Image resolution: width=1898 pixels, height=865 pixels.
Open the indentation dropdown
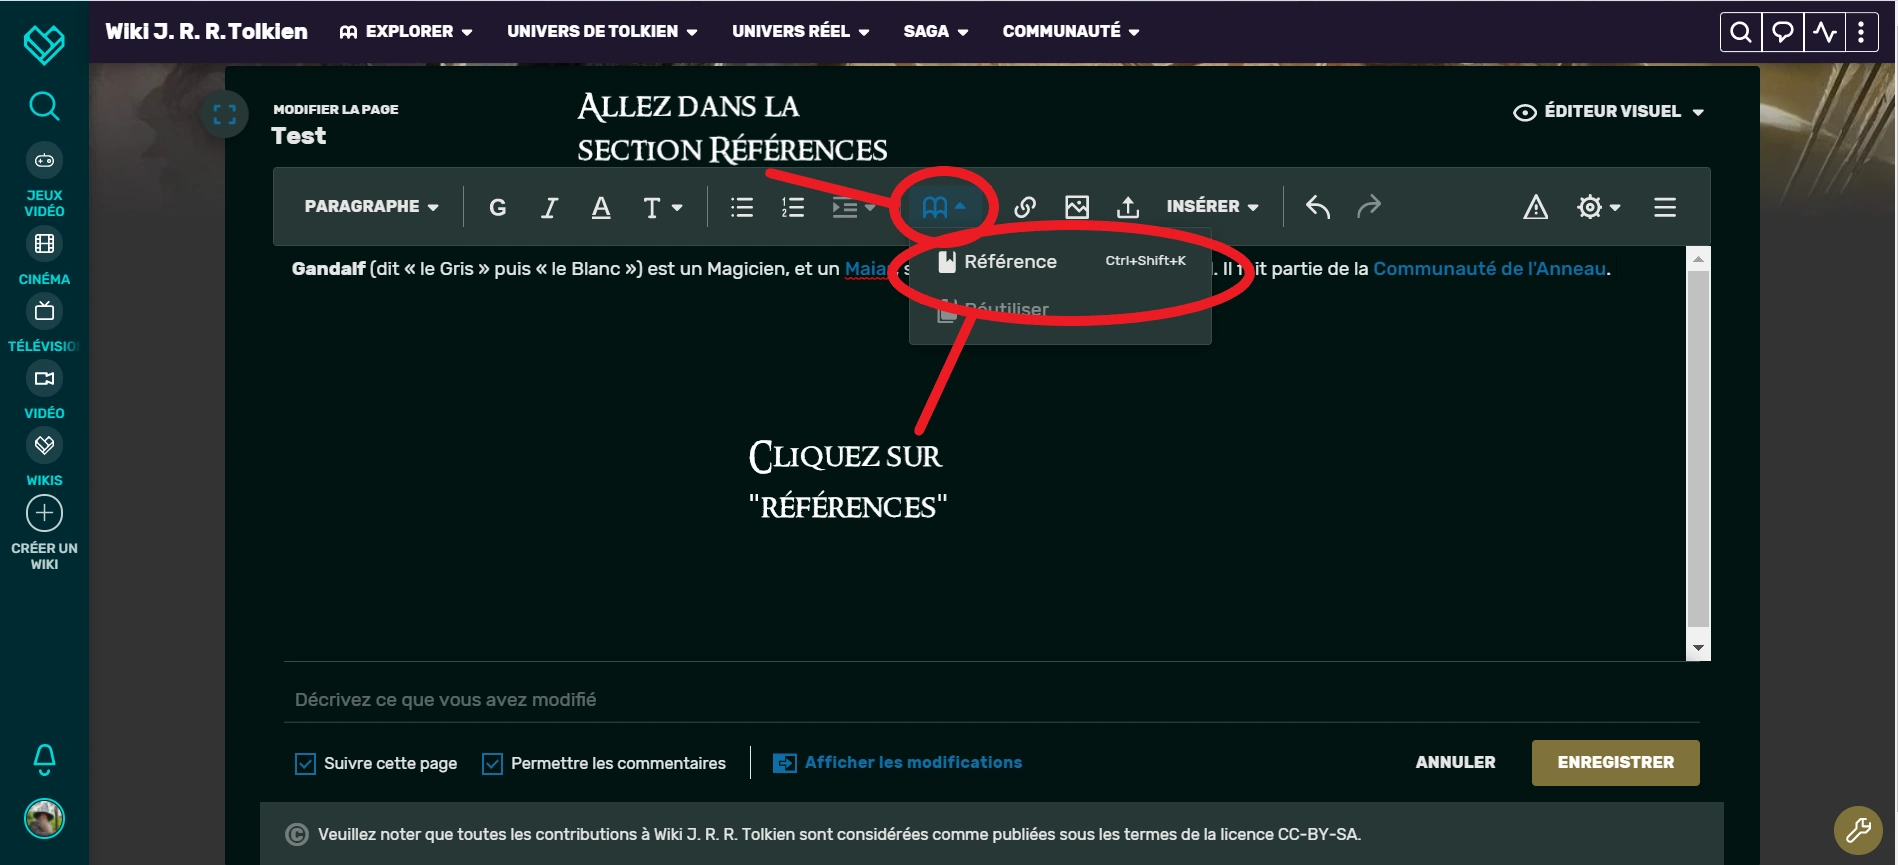pyautogui.click(x=853, y=207)
